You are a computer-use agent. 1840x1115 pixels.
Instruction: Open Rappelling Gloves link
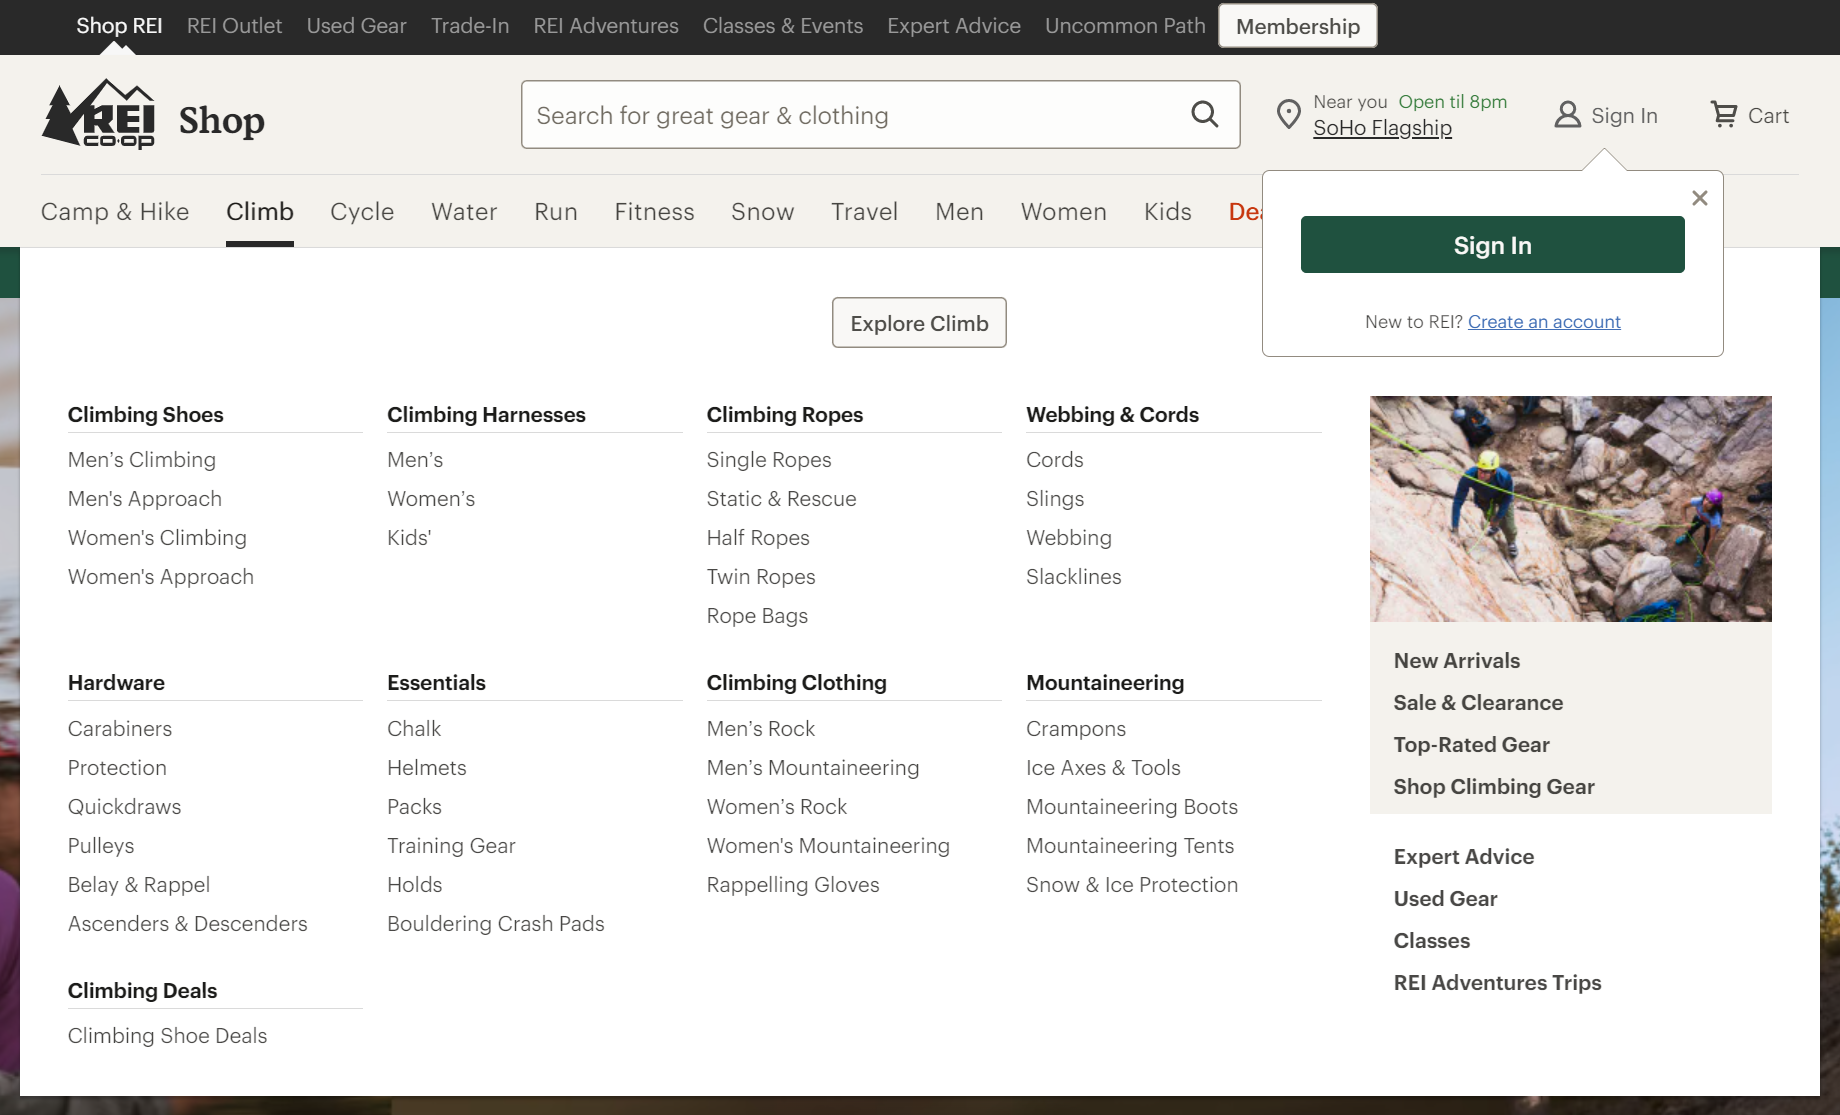click(x=793, y=885)
